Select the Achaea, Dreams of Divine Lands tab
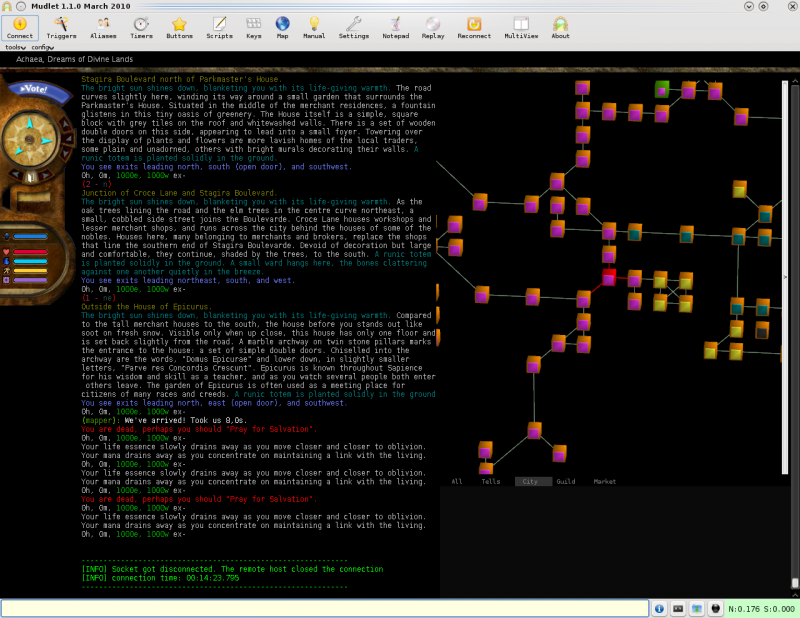Screen dimensions: 800x618 pos(74,59)
